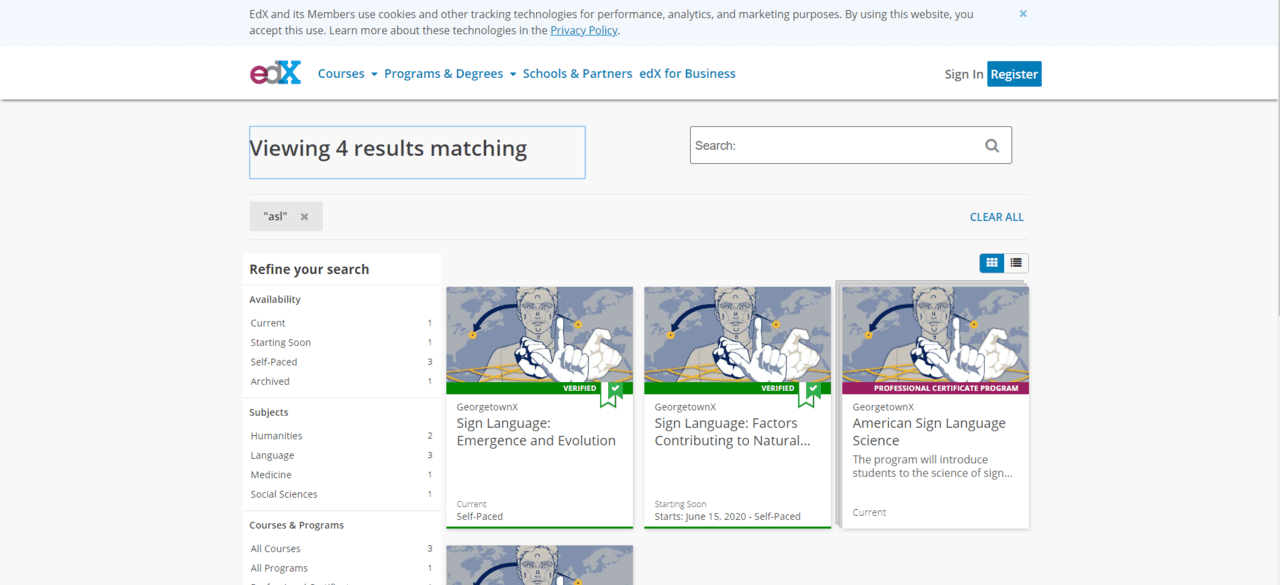Click Sign Language: Emergence and Evolution title
1280x585 pixels.
pos(536,432)
